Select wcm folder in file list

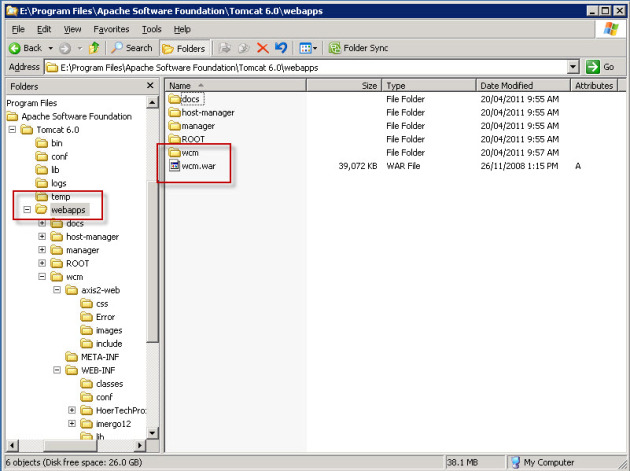184,153
